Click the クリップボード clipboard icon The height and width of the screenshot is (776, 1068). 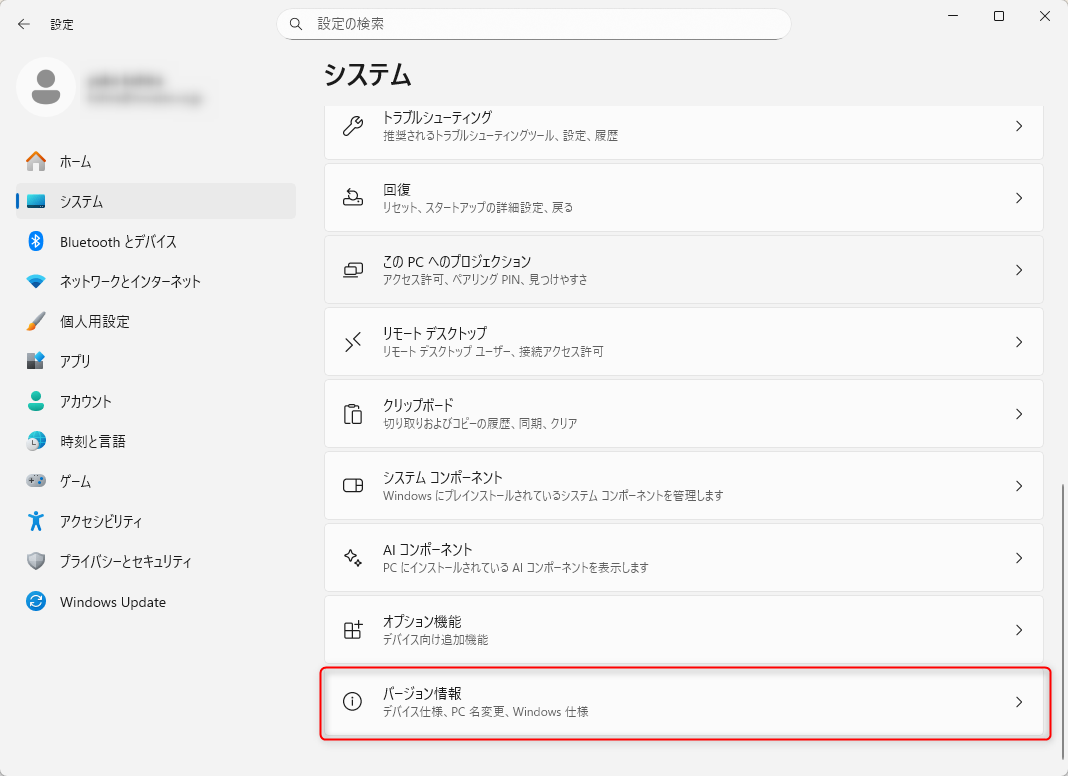point(353,414)
